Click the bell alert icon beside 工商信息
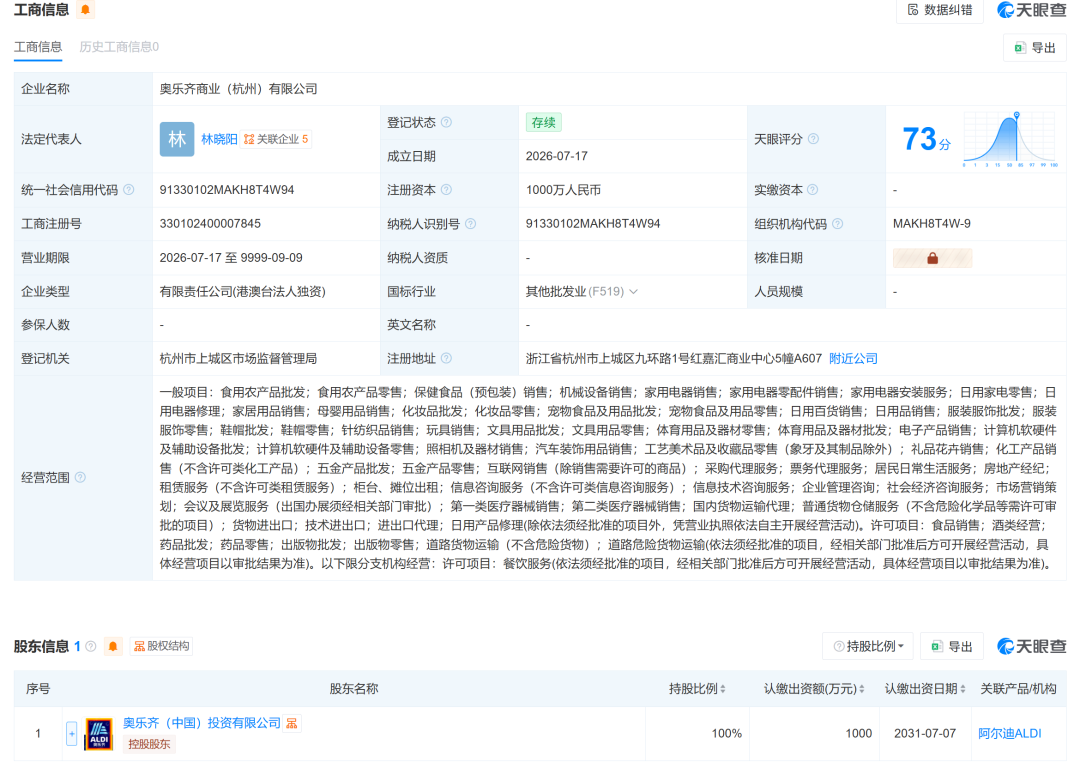Image resolution: width=1080 pixels, height=762 pixels. coord(85,10)
